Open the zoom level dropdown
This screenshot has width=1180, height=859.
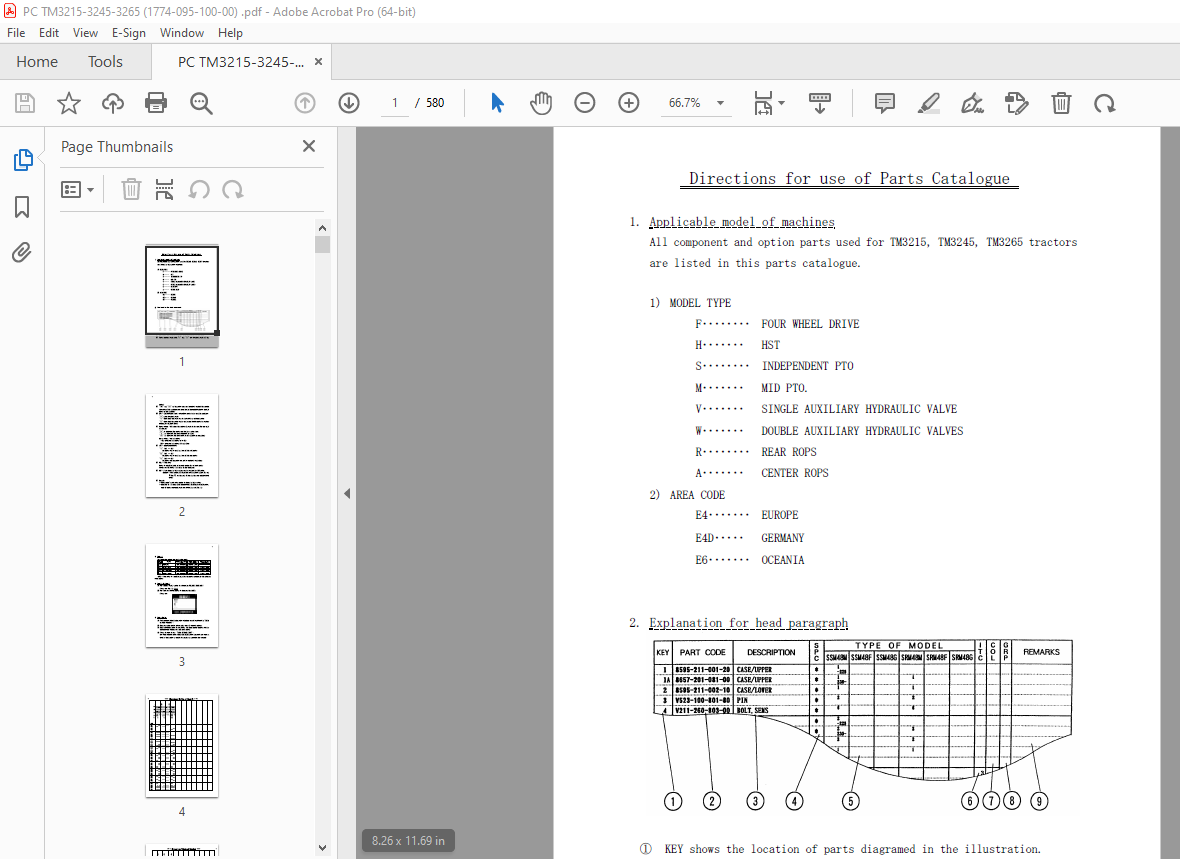tap(720, 103)
